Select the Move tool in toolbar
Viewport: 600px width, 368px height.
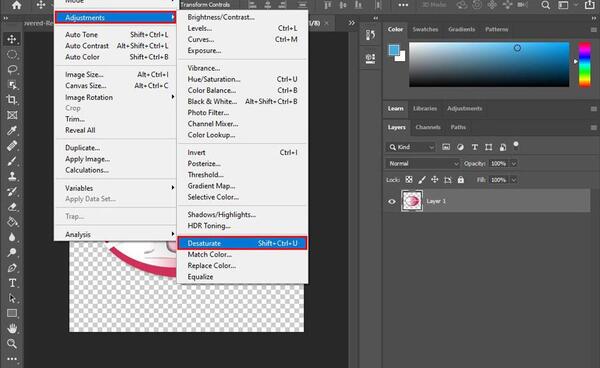click(12, 39)
